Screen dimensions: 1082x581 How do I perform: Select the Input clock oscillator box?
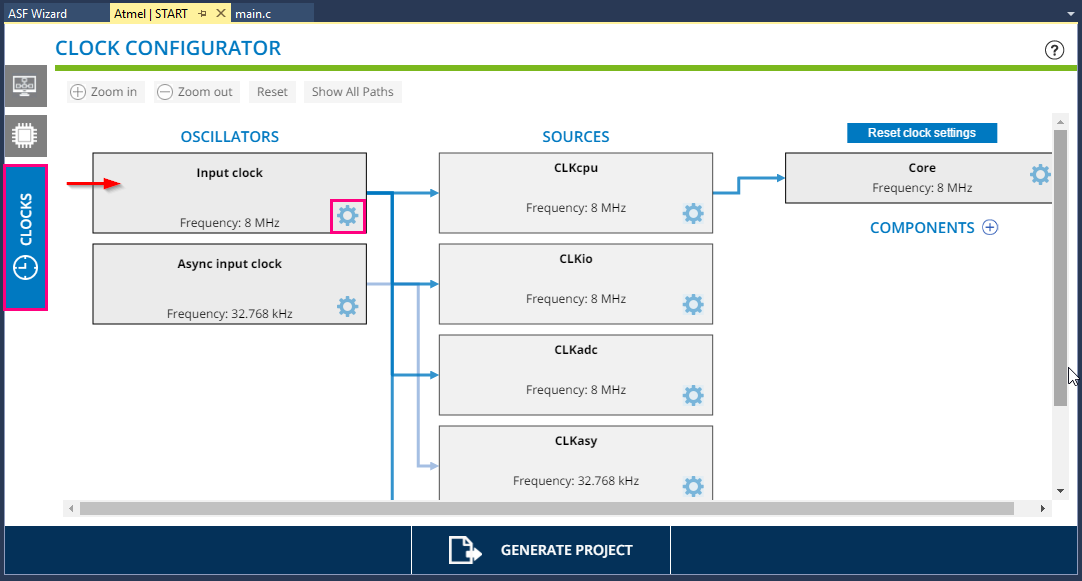point(230,193)
